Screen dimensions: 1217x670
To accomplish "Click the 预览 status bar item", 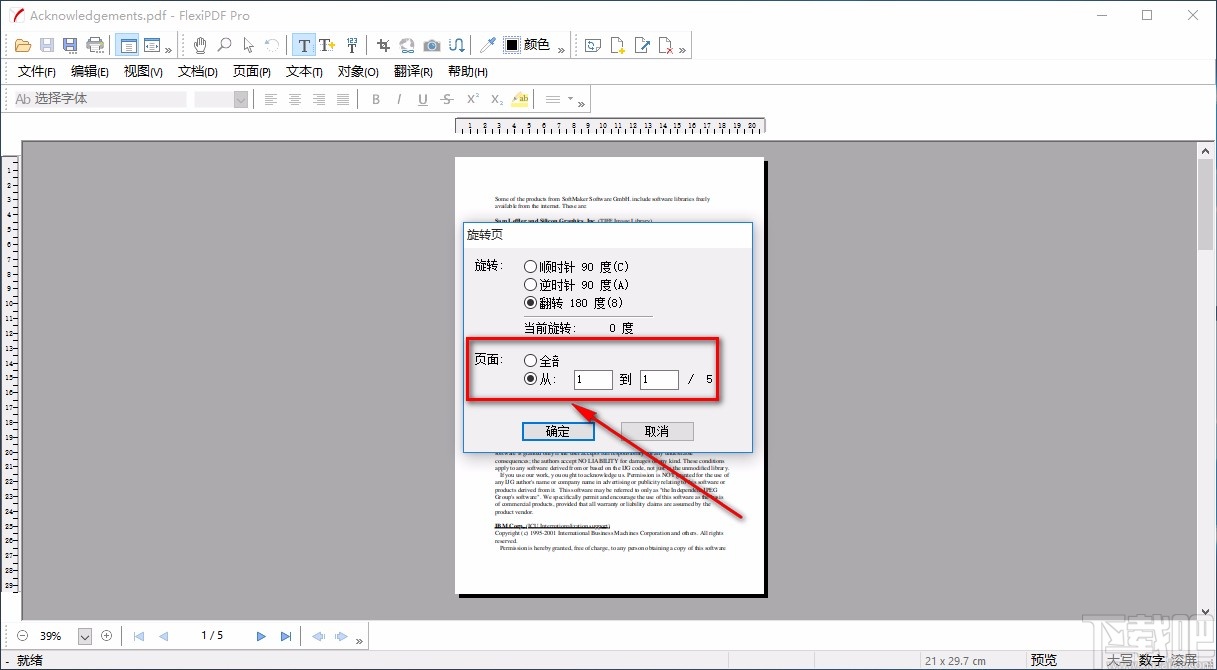I will click(1044, 660).
